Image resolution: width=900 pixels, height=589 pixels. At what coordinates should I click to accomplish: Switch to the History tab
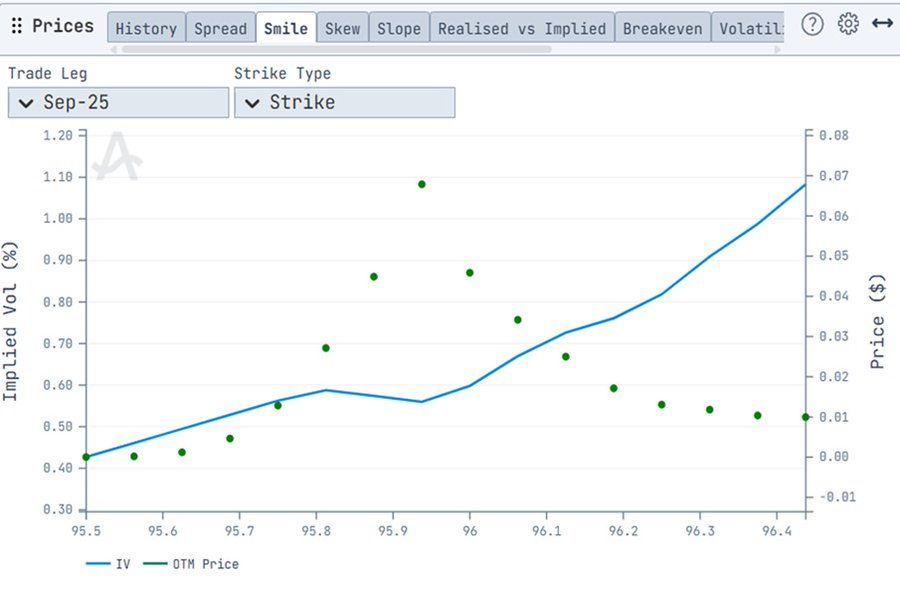point(146,28)
